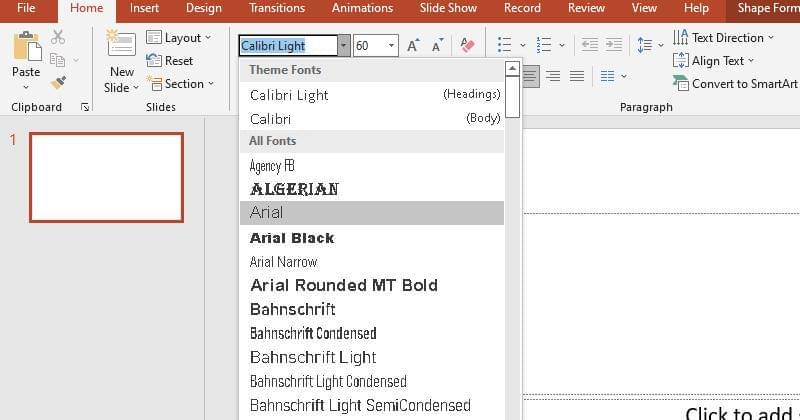Expand the Layout dropdown
Image resolution: width=800 pixels, height=420 pixels.
[179, 38]
